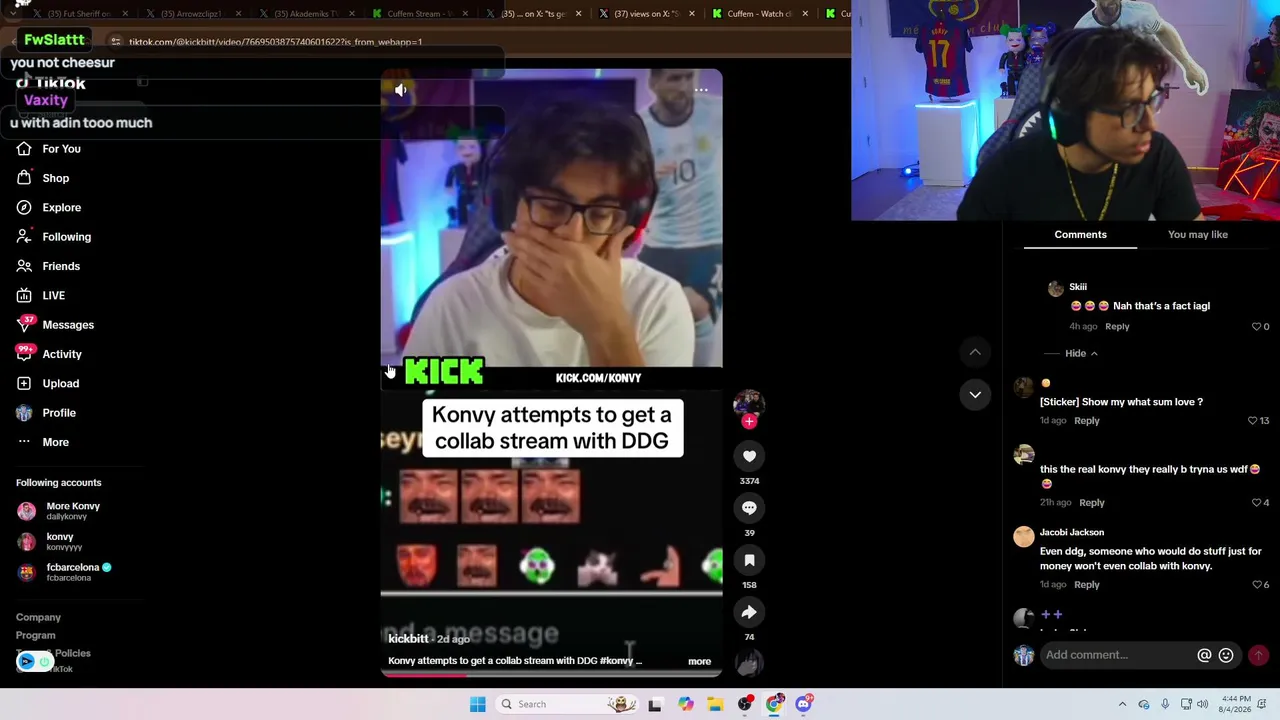
Task: Open the More sidebar menu
Action: pos(43,442)
